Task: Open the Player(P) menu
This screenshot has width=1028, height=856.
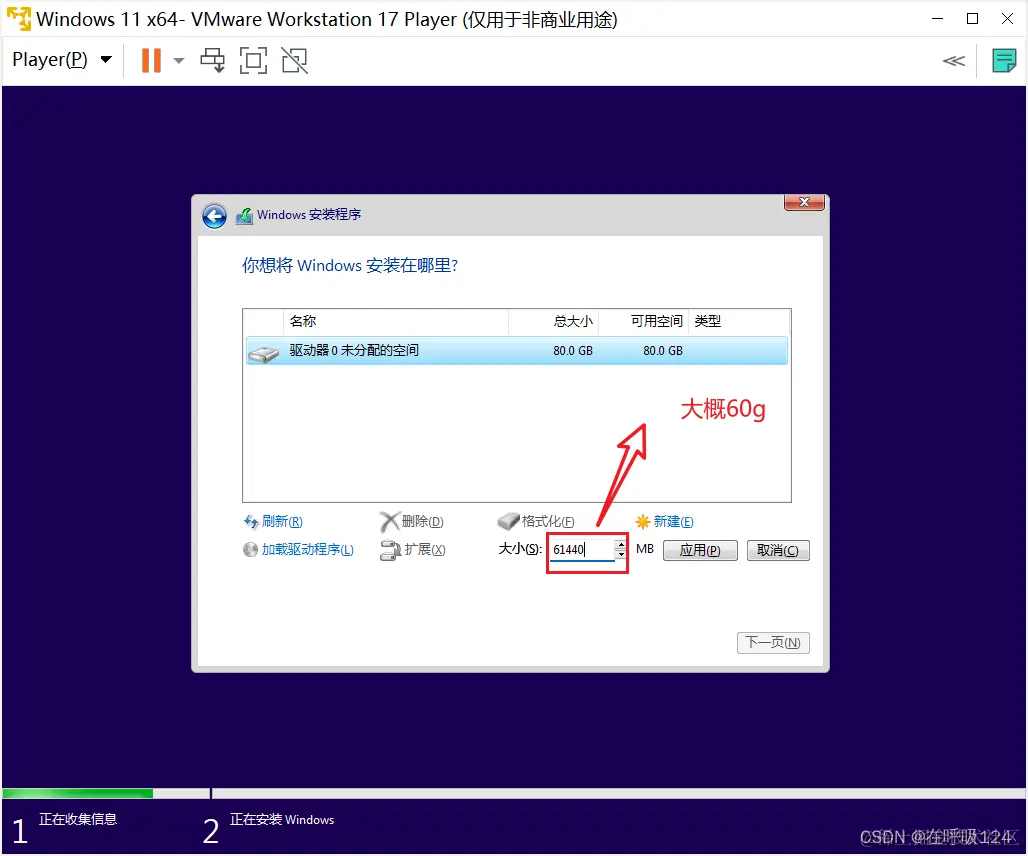Action: 62,60
